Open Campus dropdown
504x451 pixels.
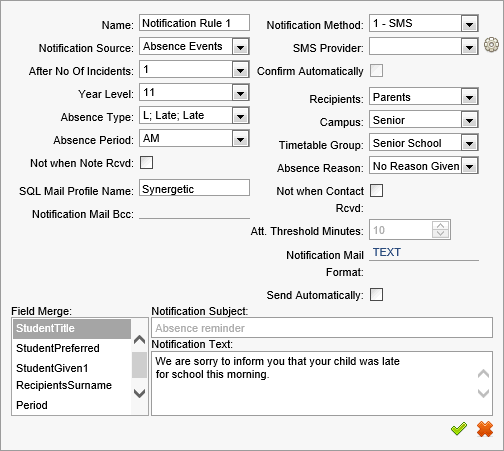tap(469, 120)
